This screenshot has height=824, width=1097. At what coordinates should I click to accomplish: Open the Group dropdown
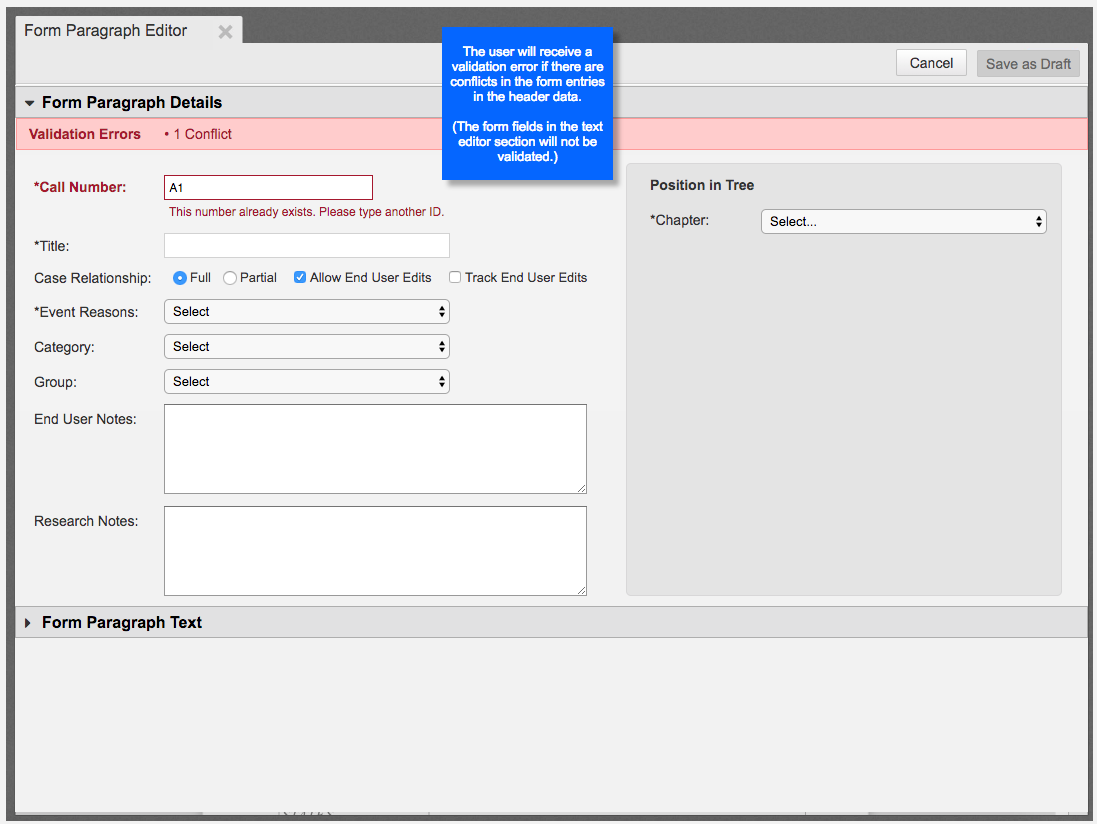pos(306,382)
